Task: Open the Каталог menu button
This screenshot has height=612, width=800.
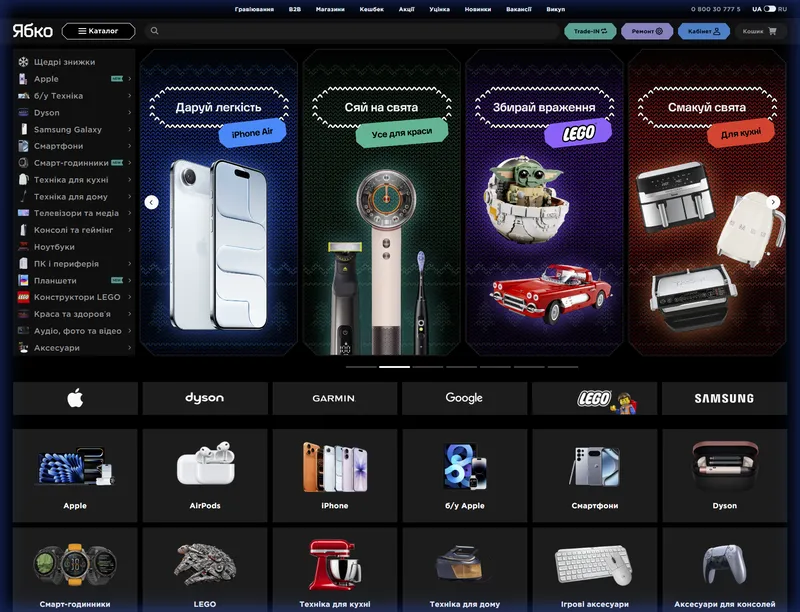Action: (98, 31)
